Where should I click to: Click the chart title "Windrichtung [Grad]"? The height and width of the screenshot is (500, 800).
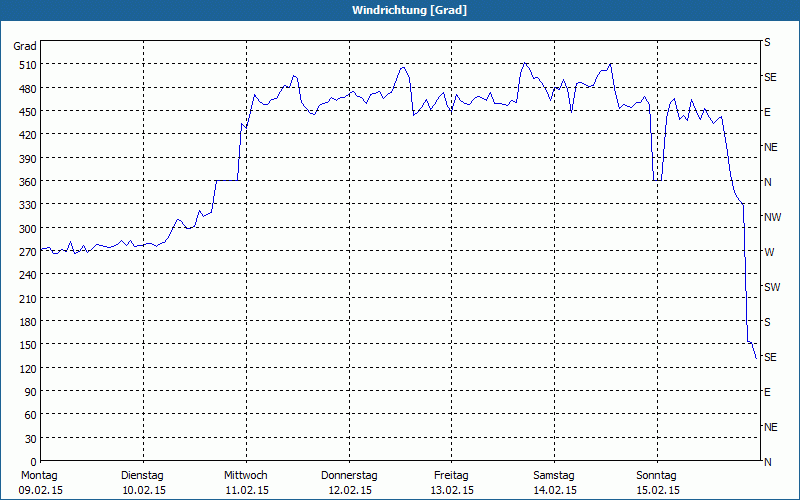pos(409,10)
